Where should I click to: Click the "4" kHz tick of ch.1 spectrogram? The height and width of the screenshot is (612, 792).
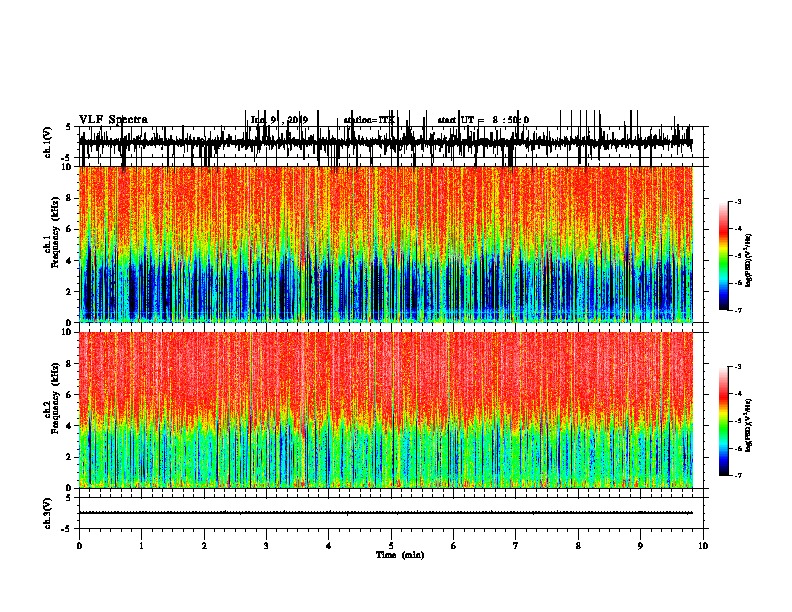click(70, 261)
